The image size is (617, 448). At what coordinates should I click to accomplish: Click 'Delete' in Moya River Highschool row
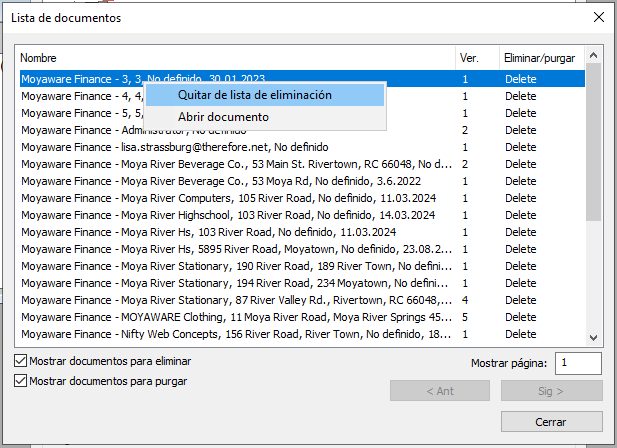coord(521,215)
